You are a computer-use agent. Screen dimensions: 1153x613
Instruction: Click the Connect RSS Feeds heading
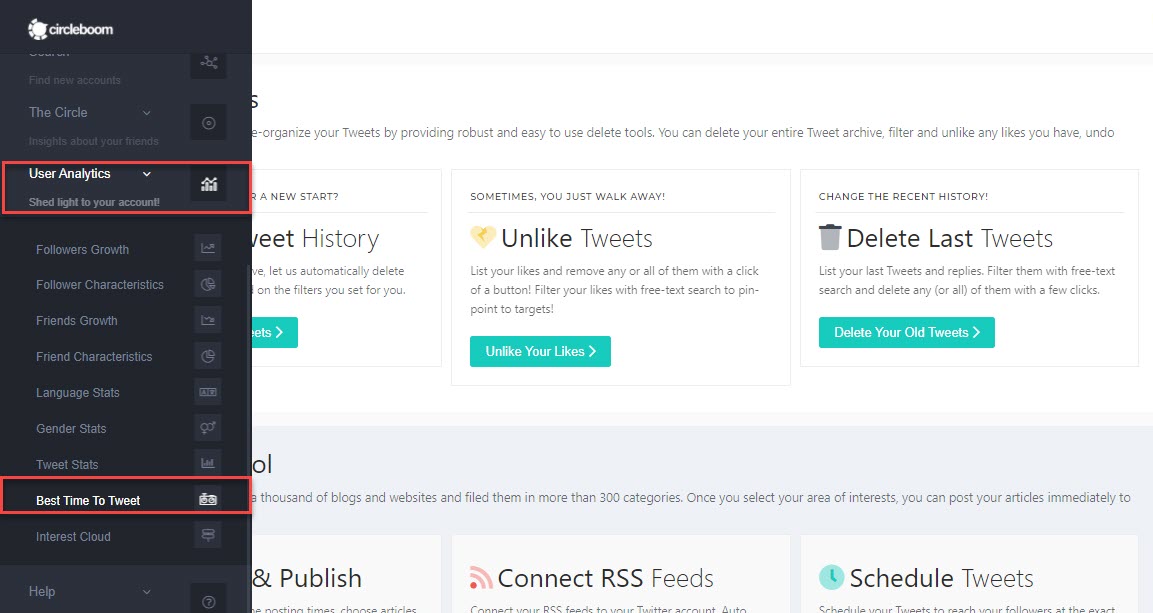click(x=606, y=578)
